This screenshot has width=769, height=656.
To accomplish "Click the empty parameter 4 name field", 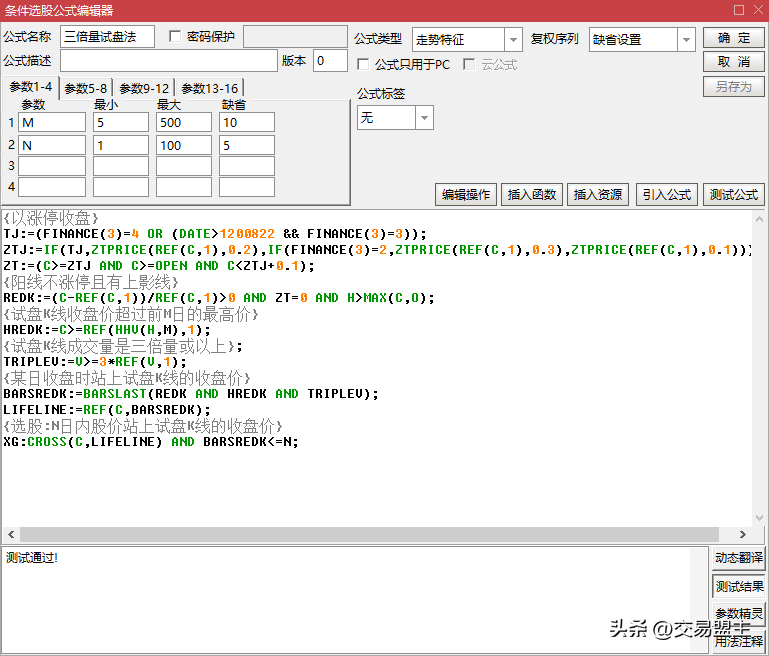I will (x=52, y=187).
